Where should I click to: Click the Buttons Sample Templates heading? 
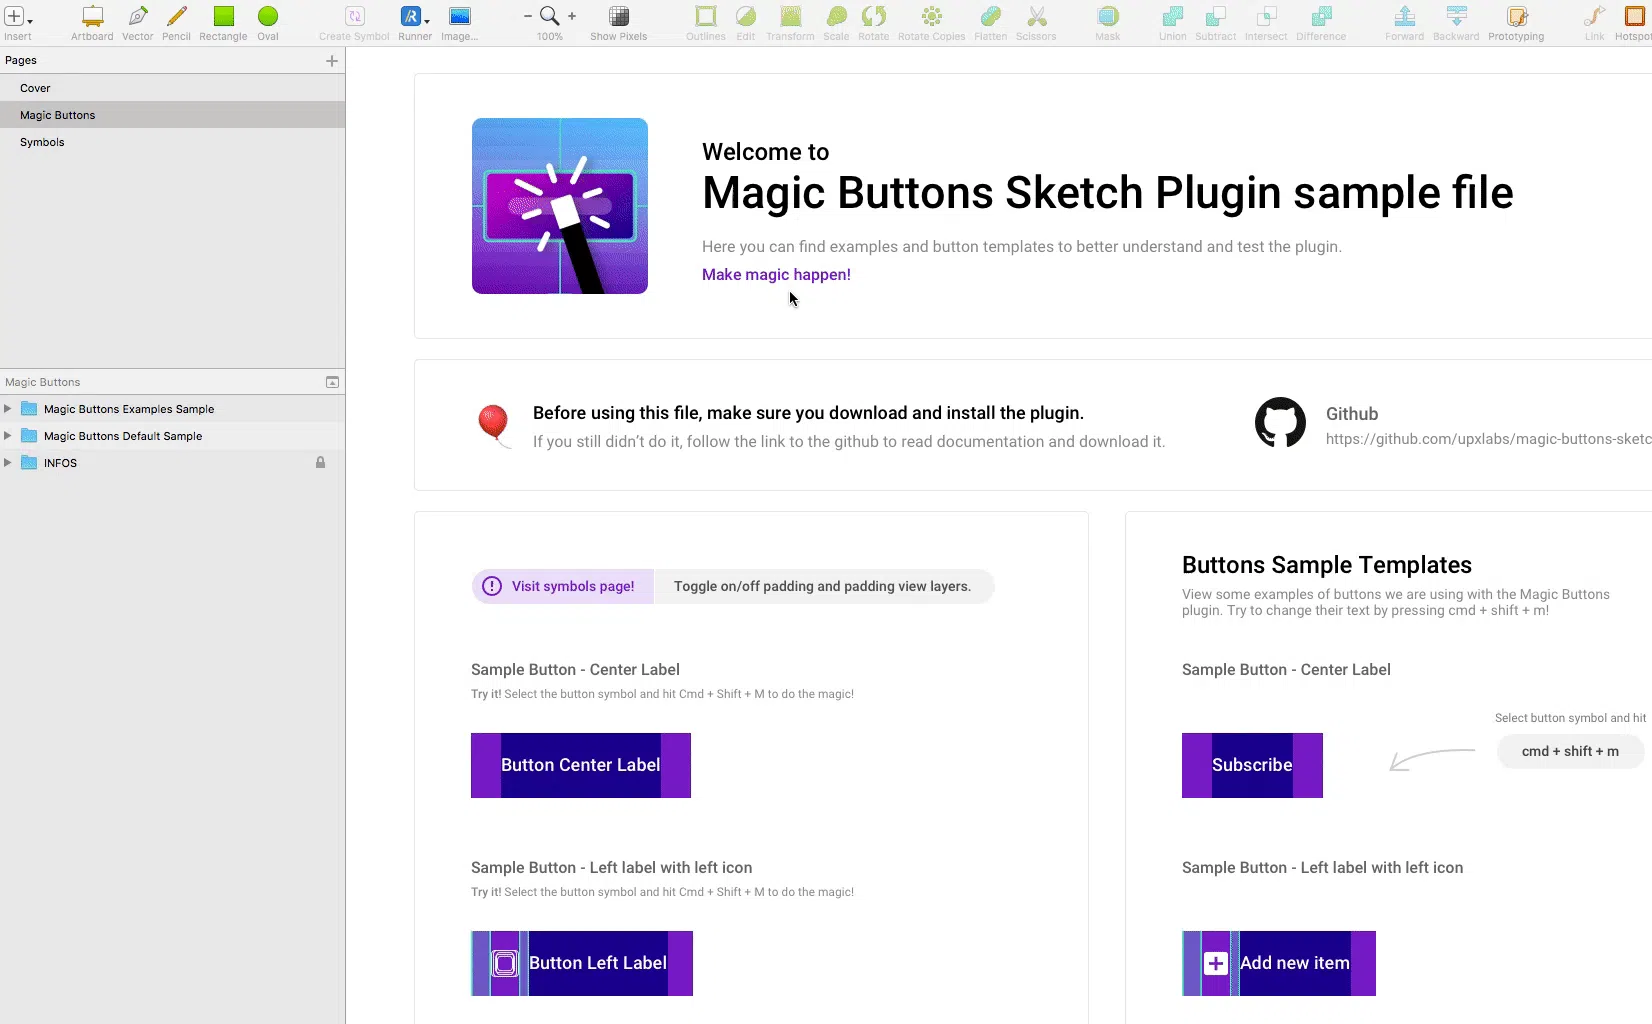(x=1327, y=565)
